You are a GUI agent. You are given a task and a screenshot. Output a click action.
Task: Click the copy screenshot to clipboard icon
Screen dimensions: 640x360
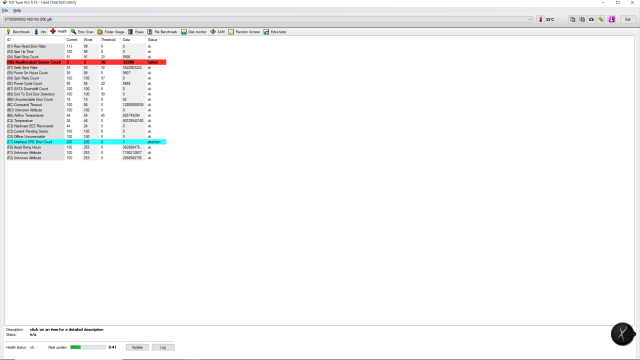582,19
